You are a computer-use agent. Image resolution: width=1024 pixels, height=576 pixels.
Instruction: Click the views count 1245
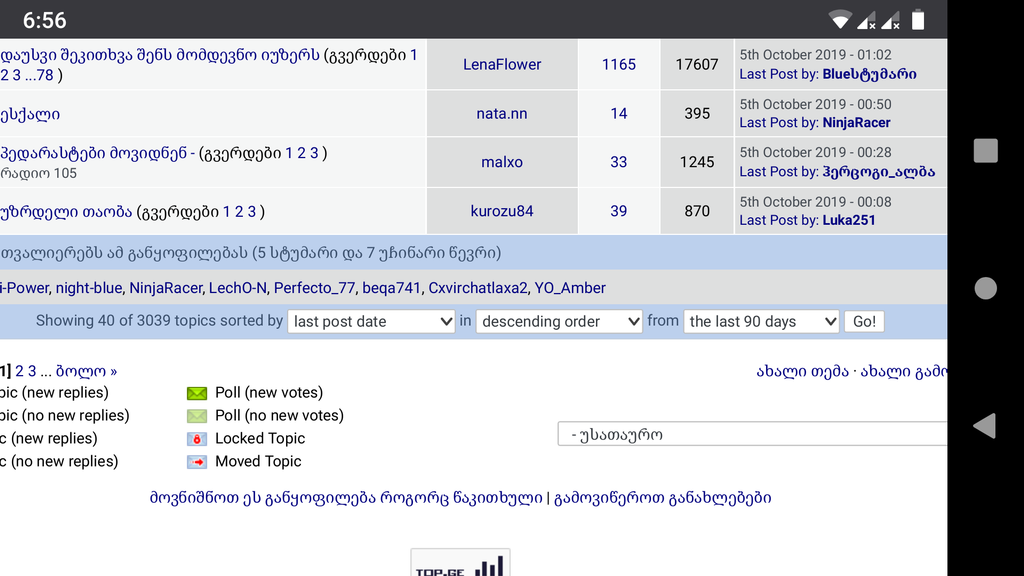point(697,162)
